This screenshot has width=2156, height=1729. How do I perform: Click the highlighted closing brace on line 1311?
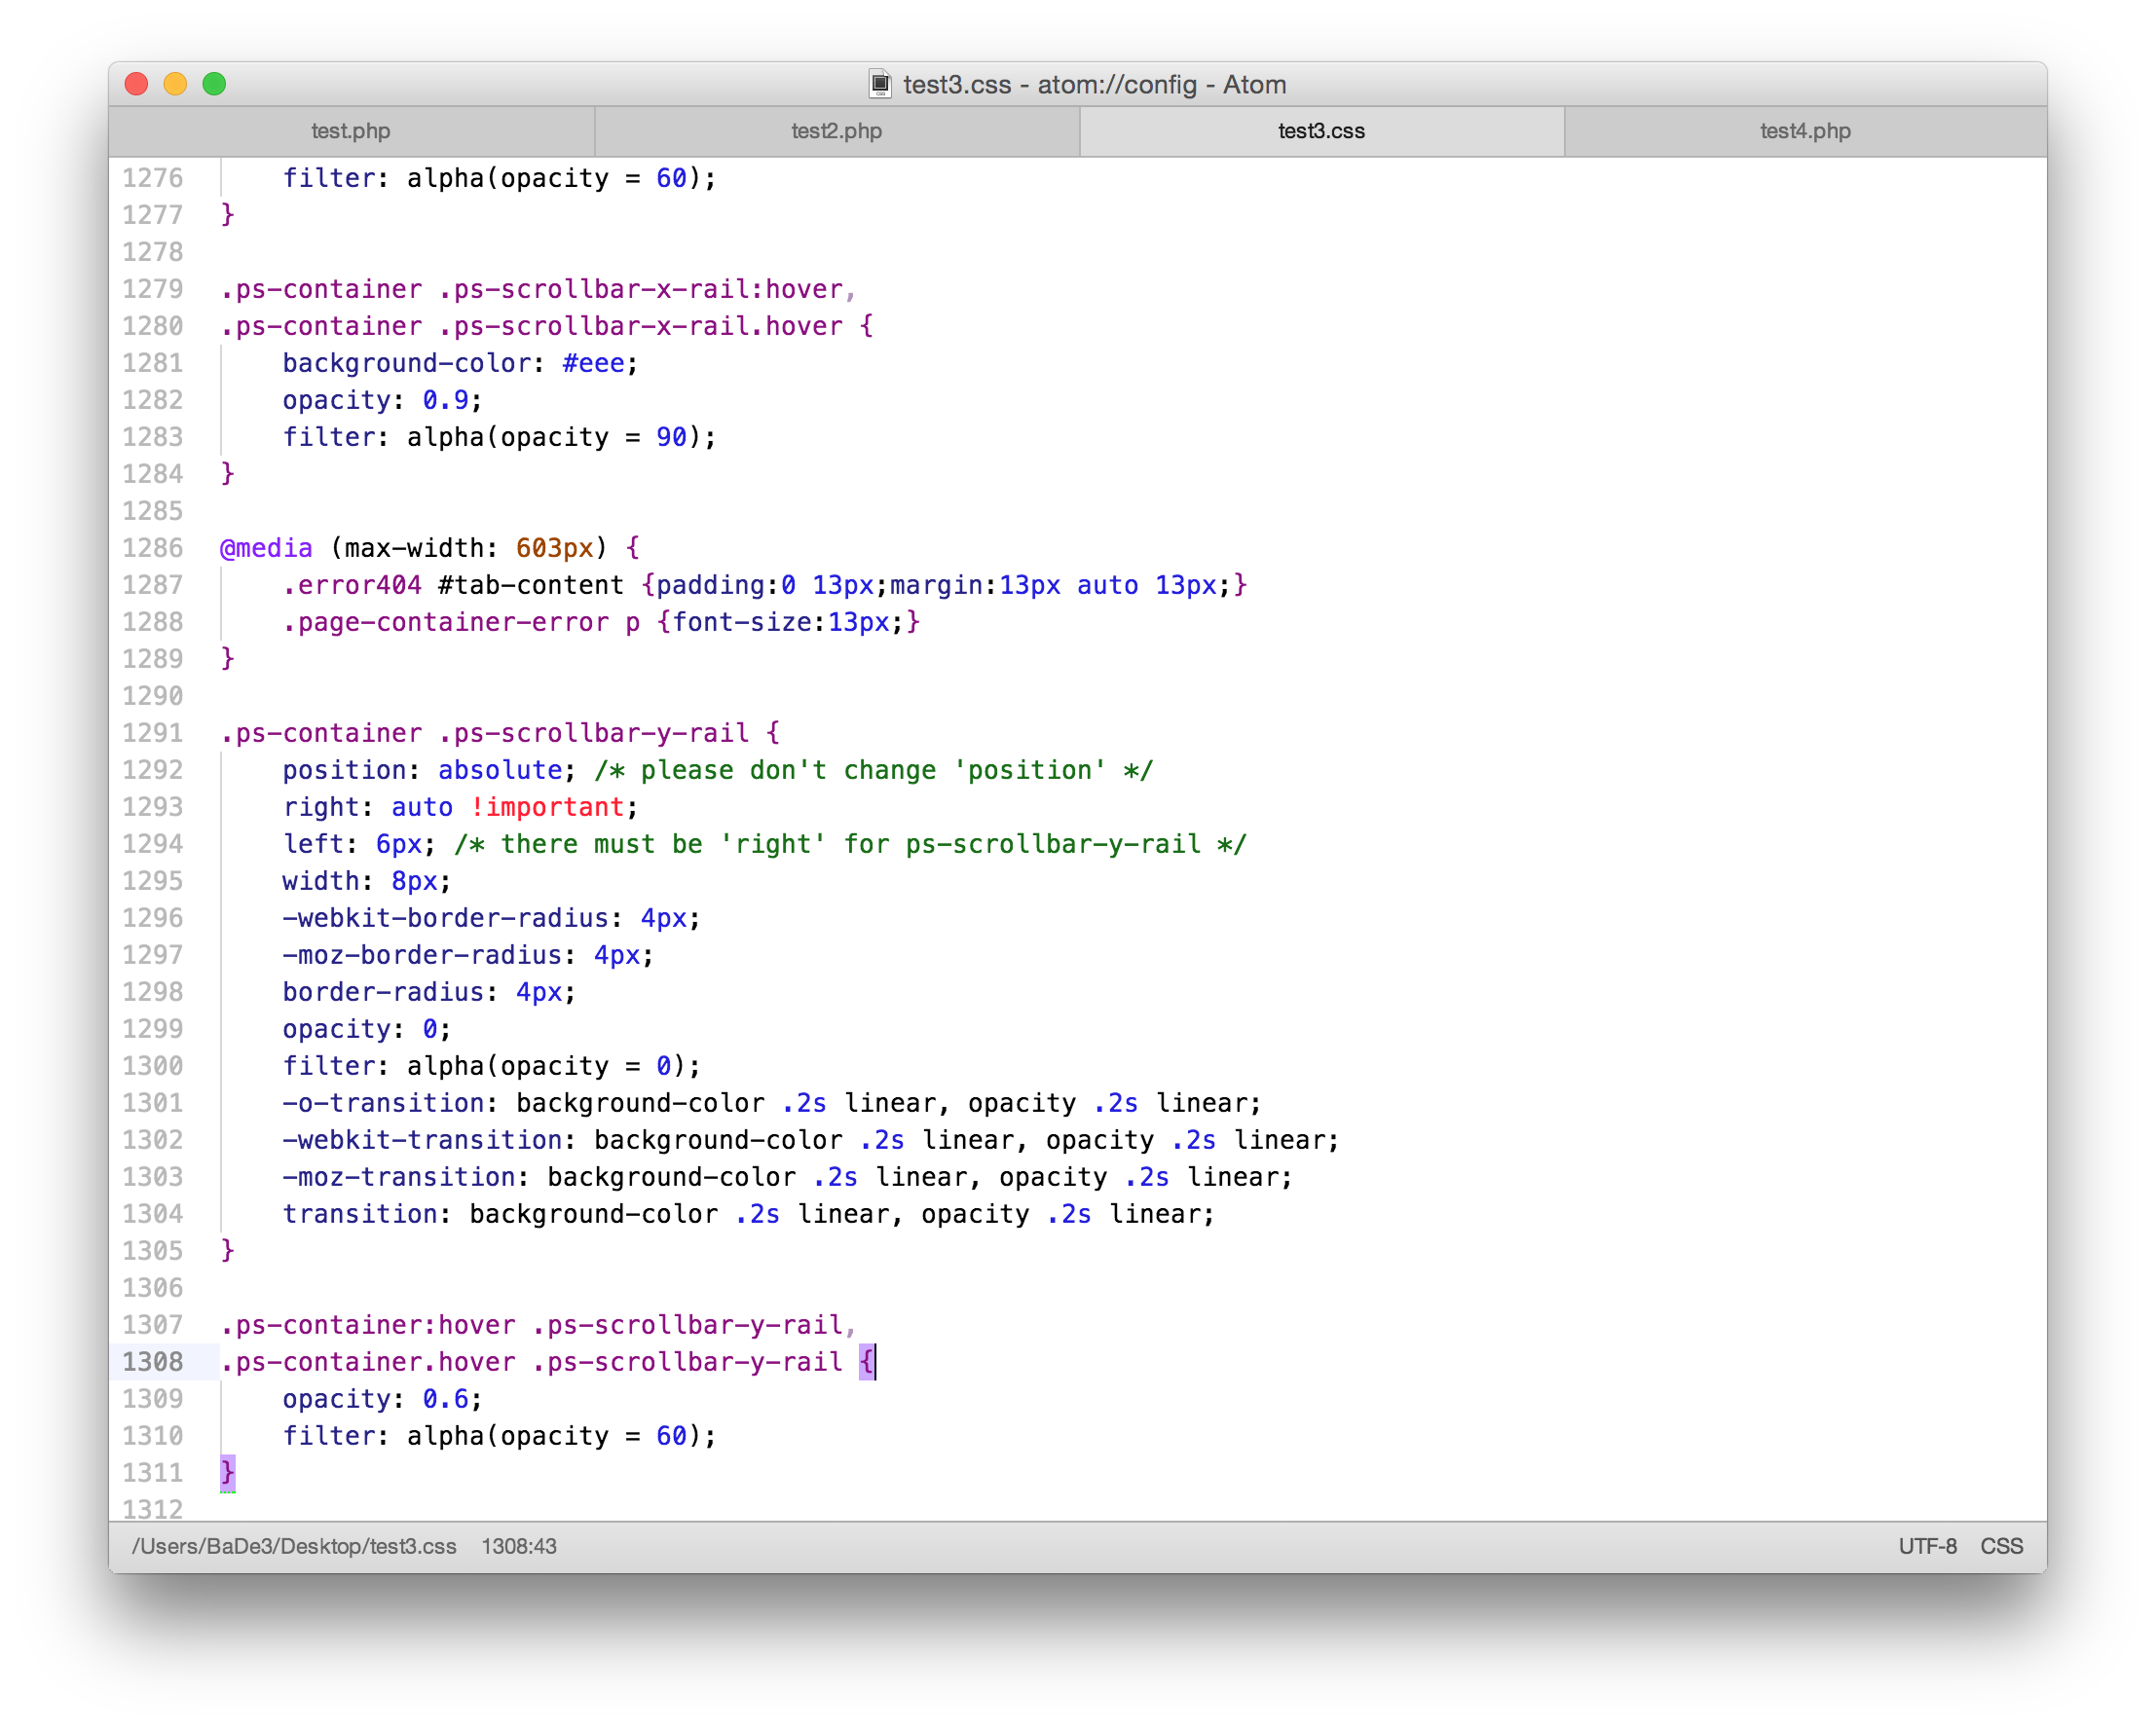coord(228,1472)
